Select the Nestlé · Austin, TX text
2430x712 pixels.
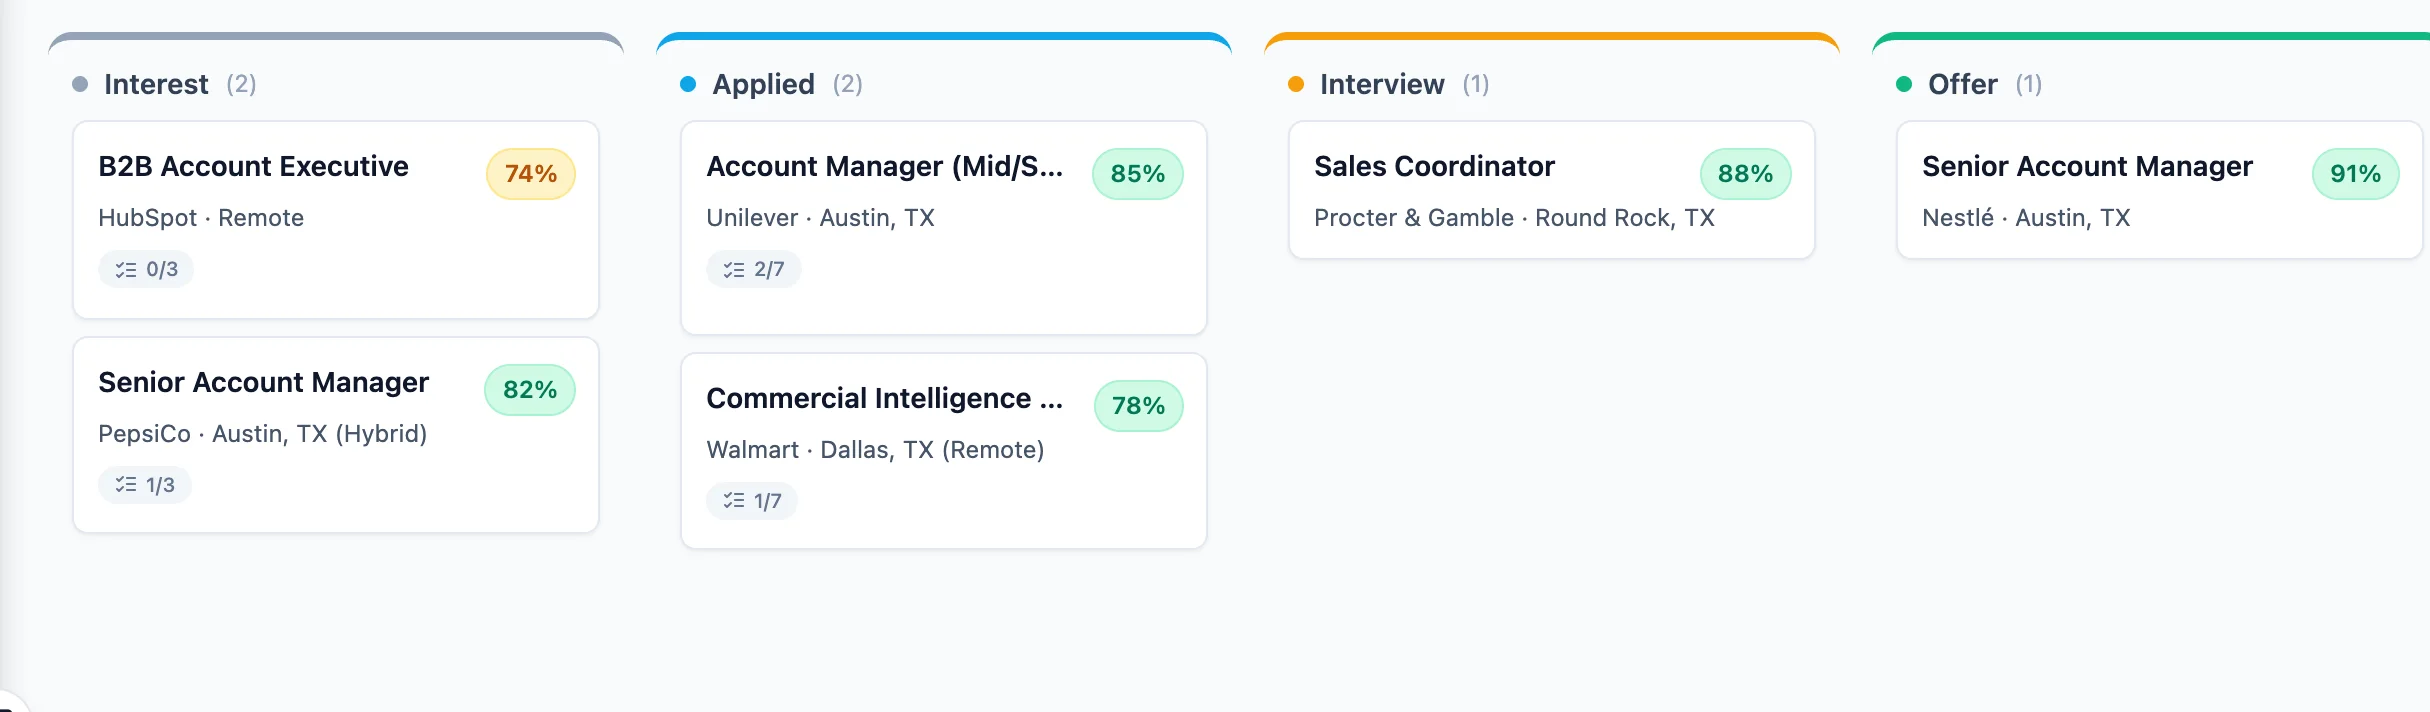tap(2027, 218)
